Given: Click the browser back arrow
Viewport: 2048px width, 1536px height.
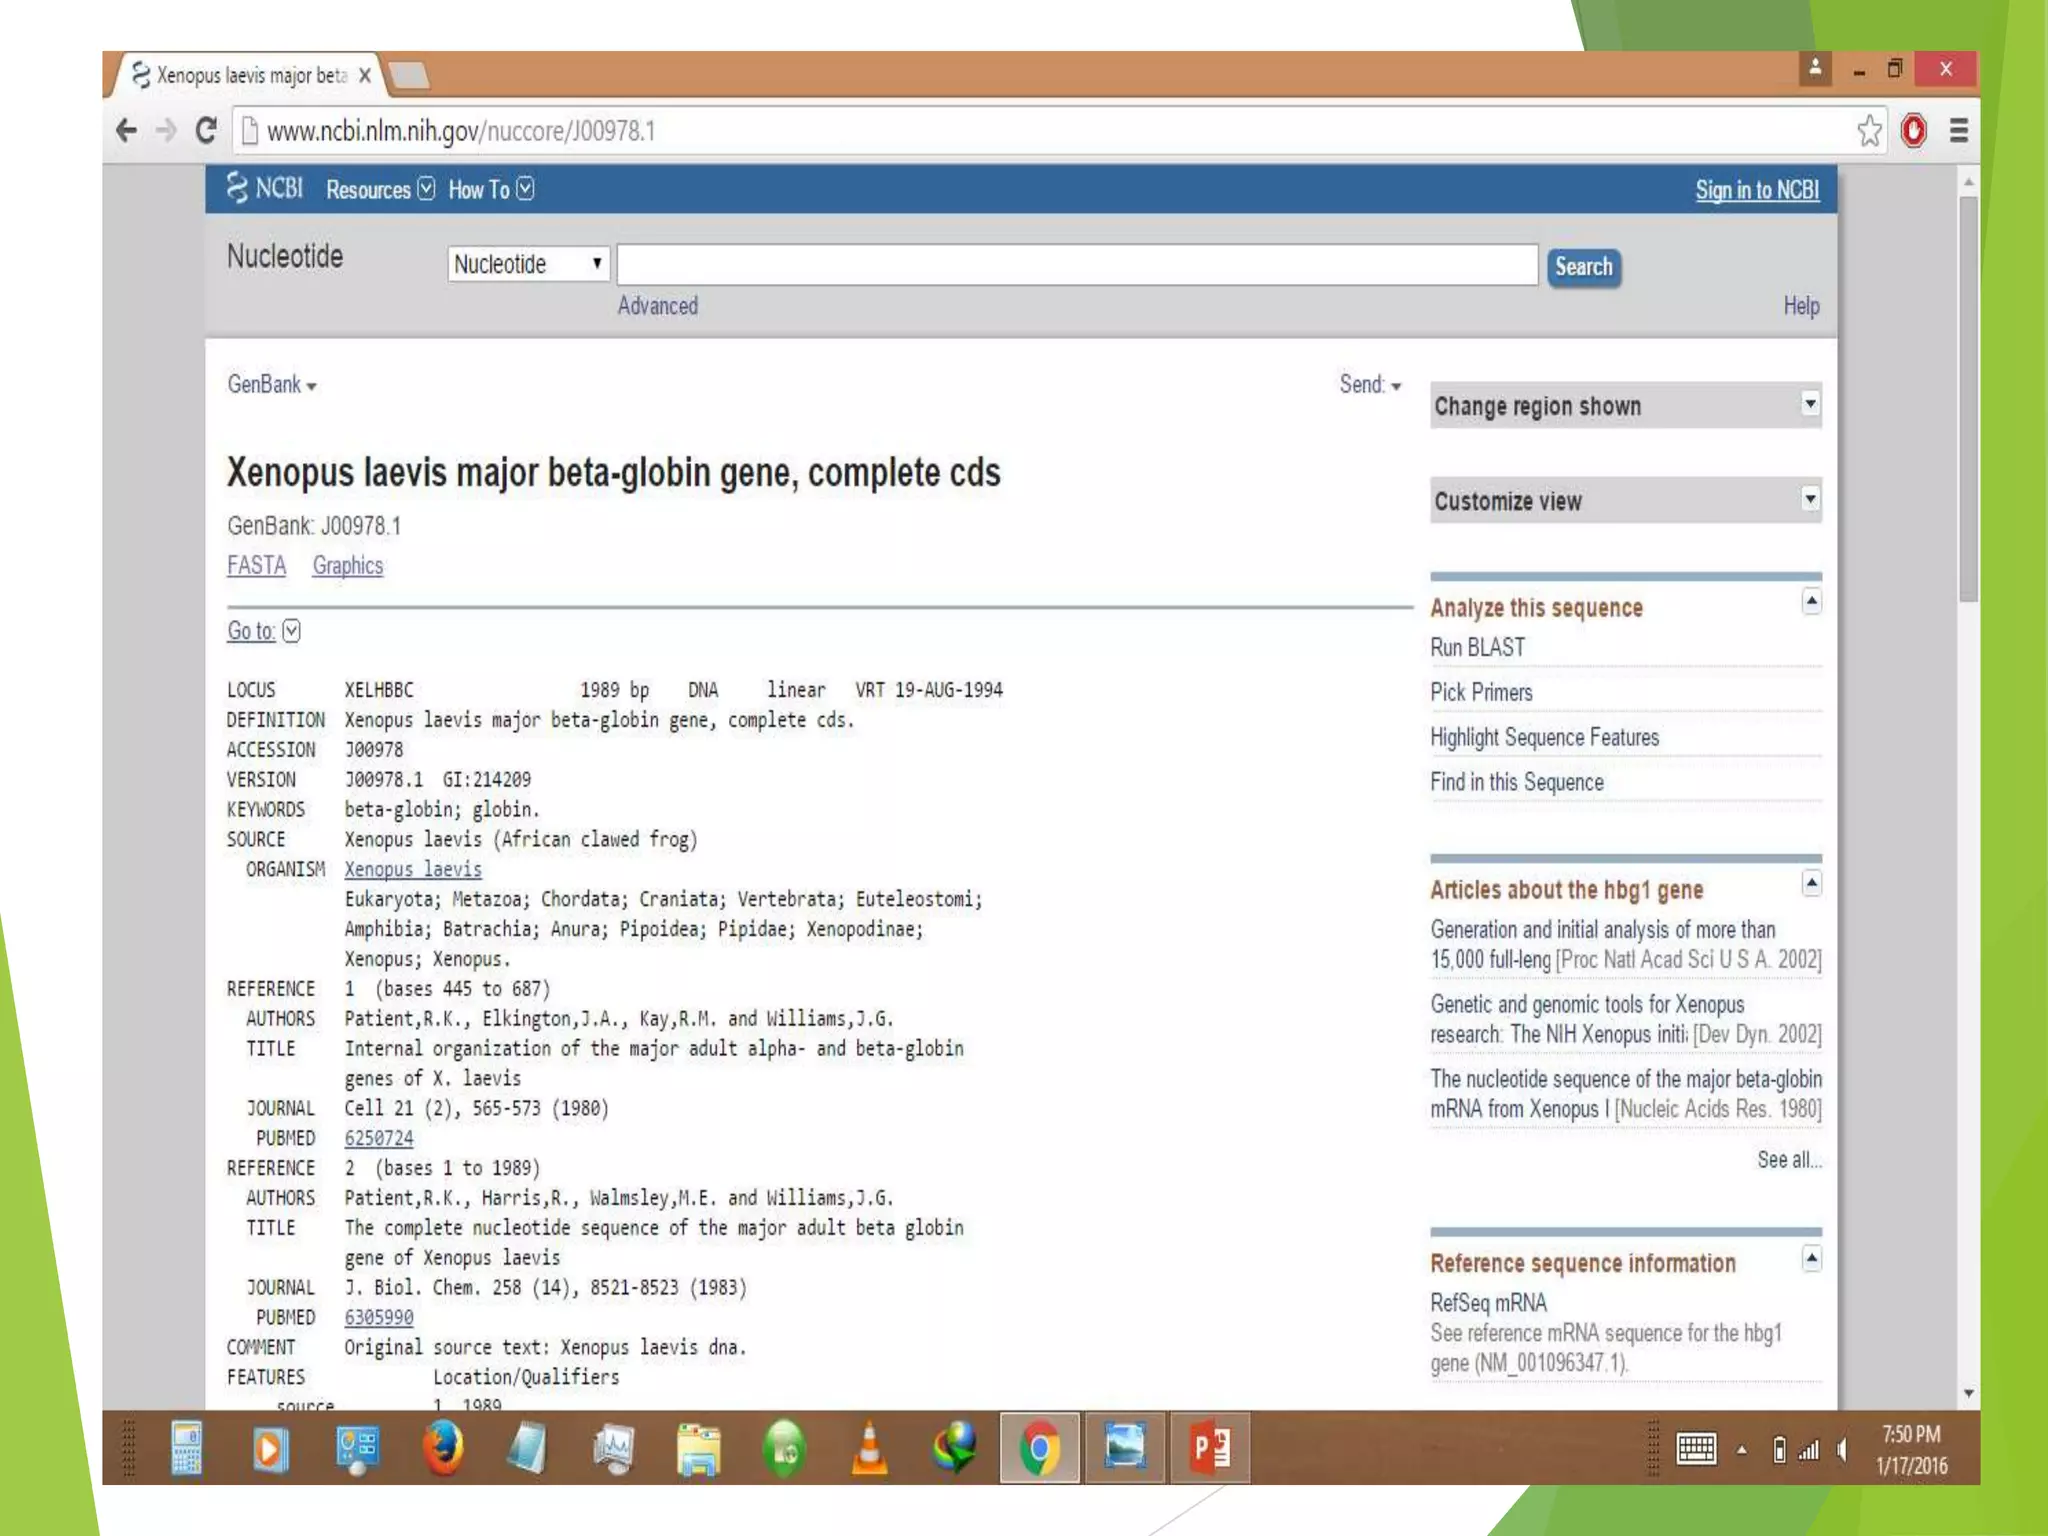Looking at the screenshot, I should coord(127,131).
